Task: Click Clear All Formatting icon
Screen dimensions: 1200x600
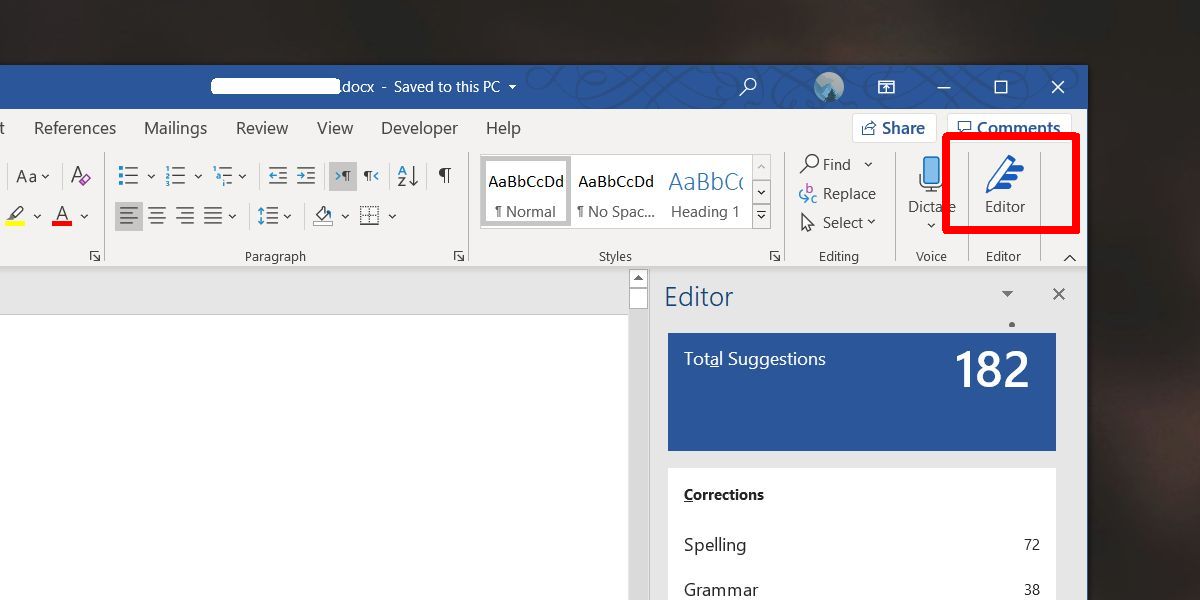Action: (81, 176)
